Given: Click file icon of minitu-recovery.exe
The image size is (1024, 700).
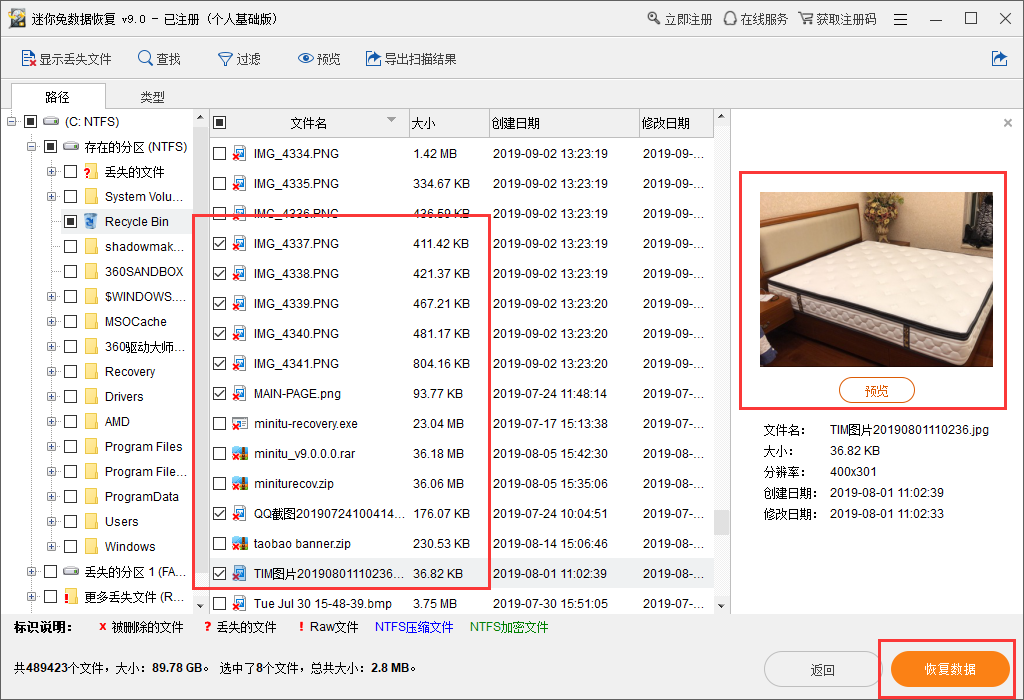Looking at the screenshot, I should click(x=240, y=424).
